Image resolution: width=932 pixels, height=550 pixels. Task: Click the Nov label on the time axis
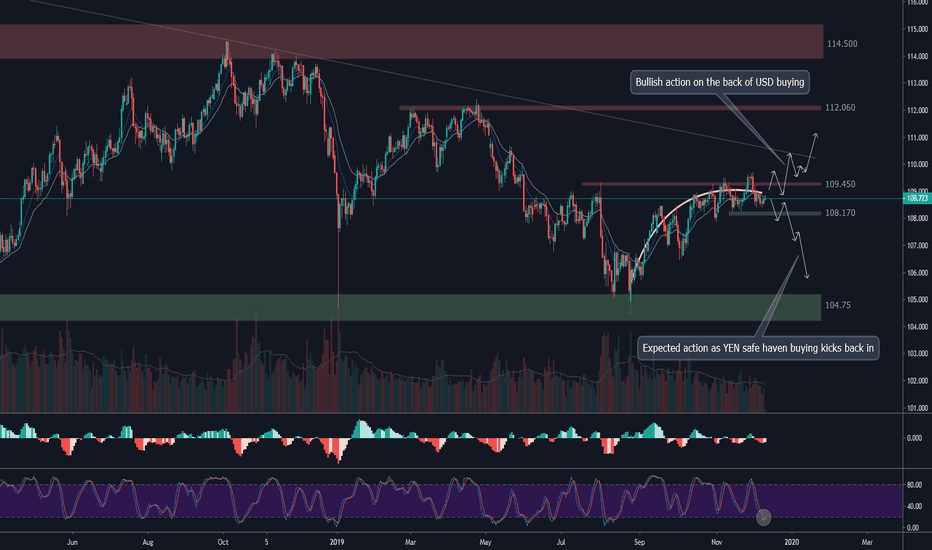[x=717, y=542]
